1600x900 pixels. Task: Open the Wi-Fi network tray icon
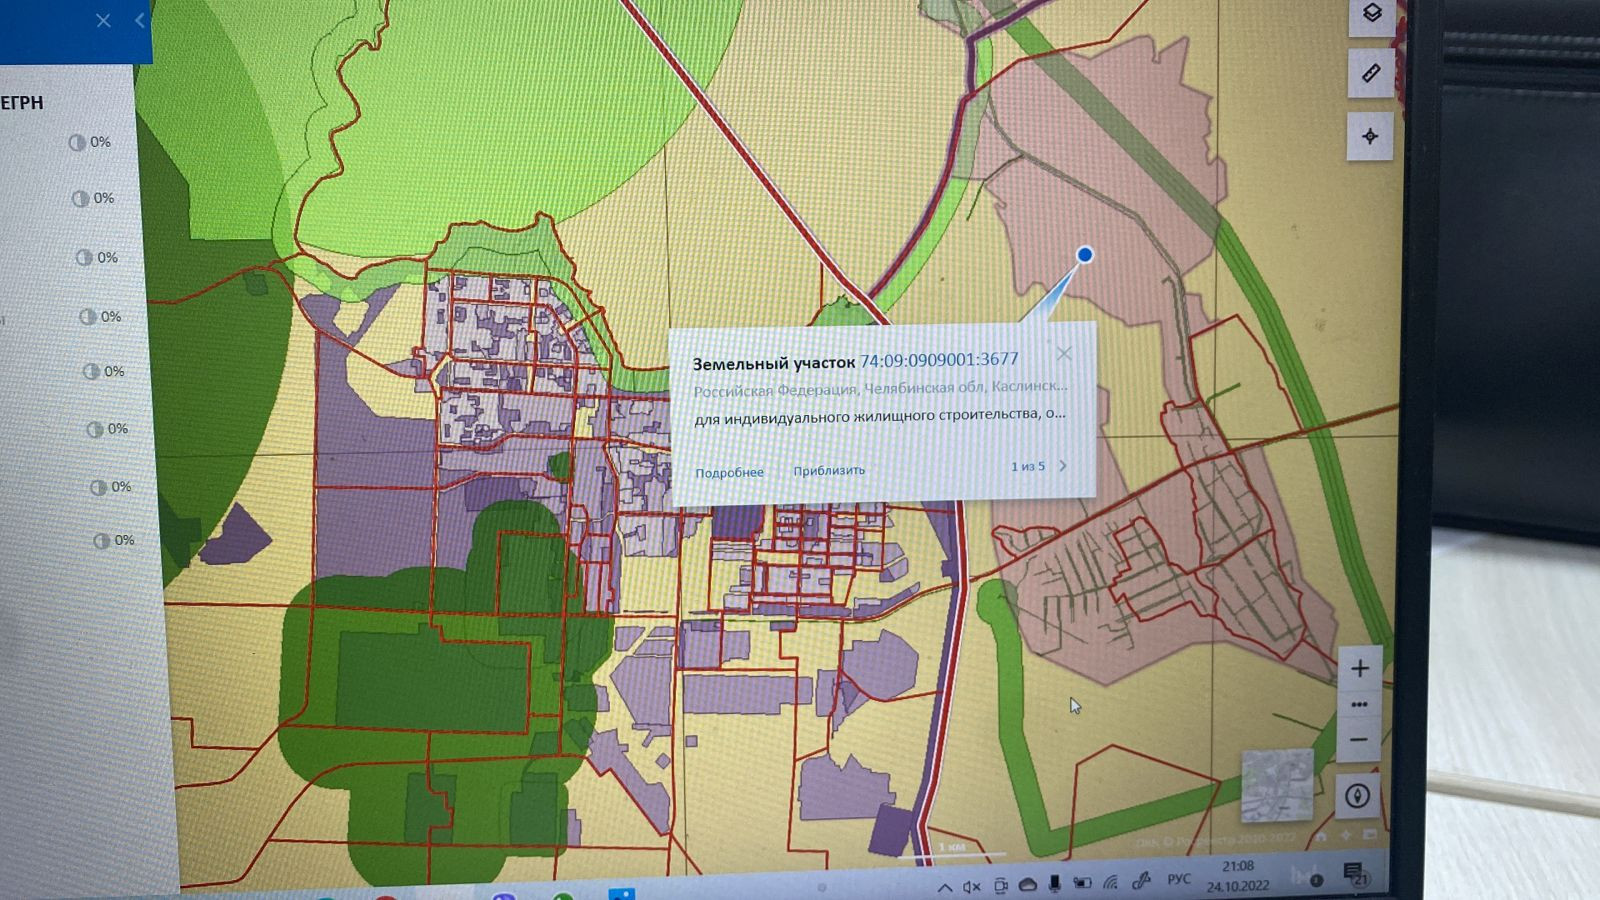tap(1110, 882)
